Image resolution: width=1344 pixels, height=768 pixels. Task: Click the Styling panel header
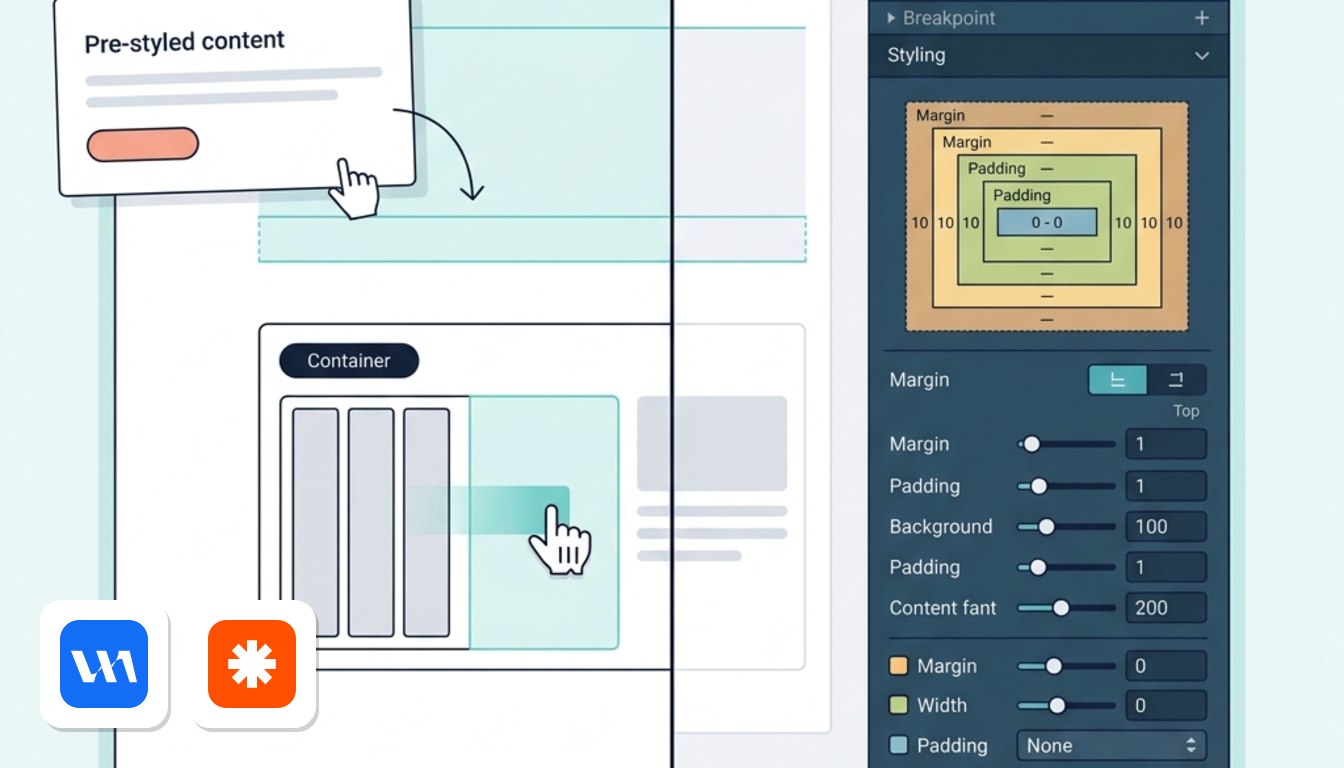click(1048, 56)
